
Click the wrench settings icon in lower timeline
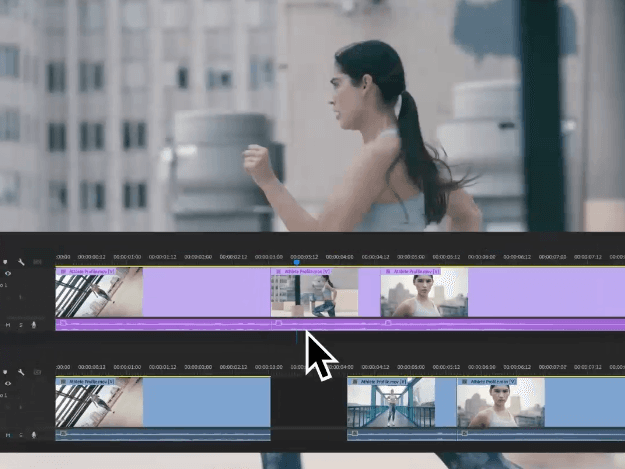pos(20,372)
